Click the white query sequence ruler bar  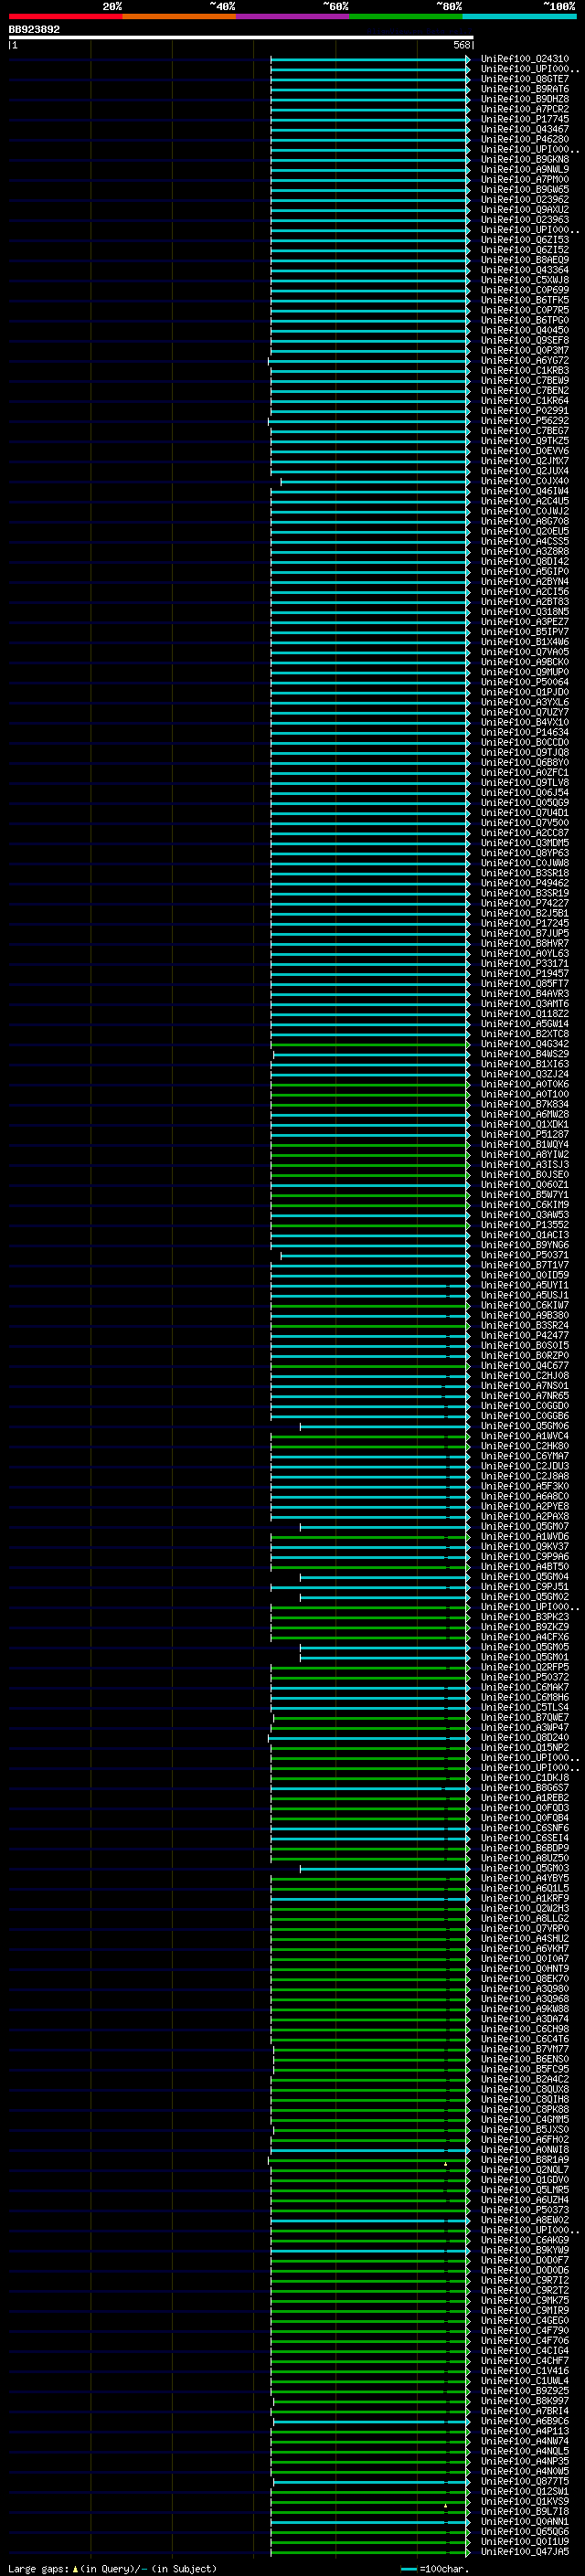pyautogui.click(x=241, y=37)
